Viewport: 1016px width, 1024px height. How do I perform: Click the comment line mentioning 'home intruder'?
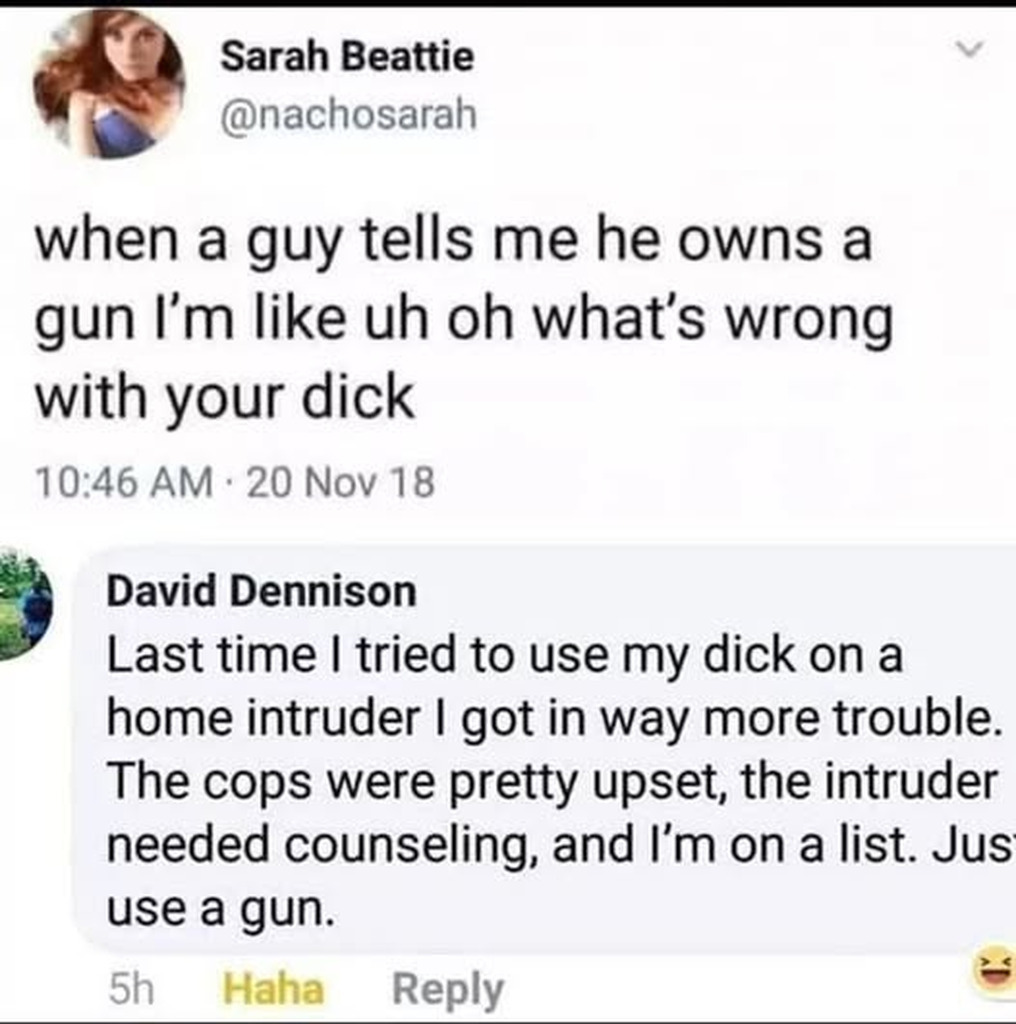[554, 718]
